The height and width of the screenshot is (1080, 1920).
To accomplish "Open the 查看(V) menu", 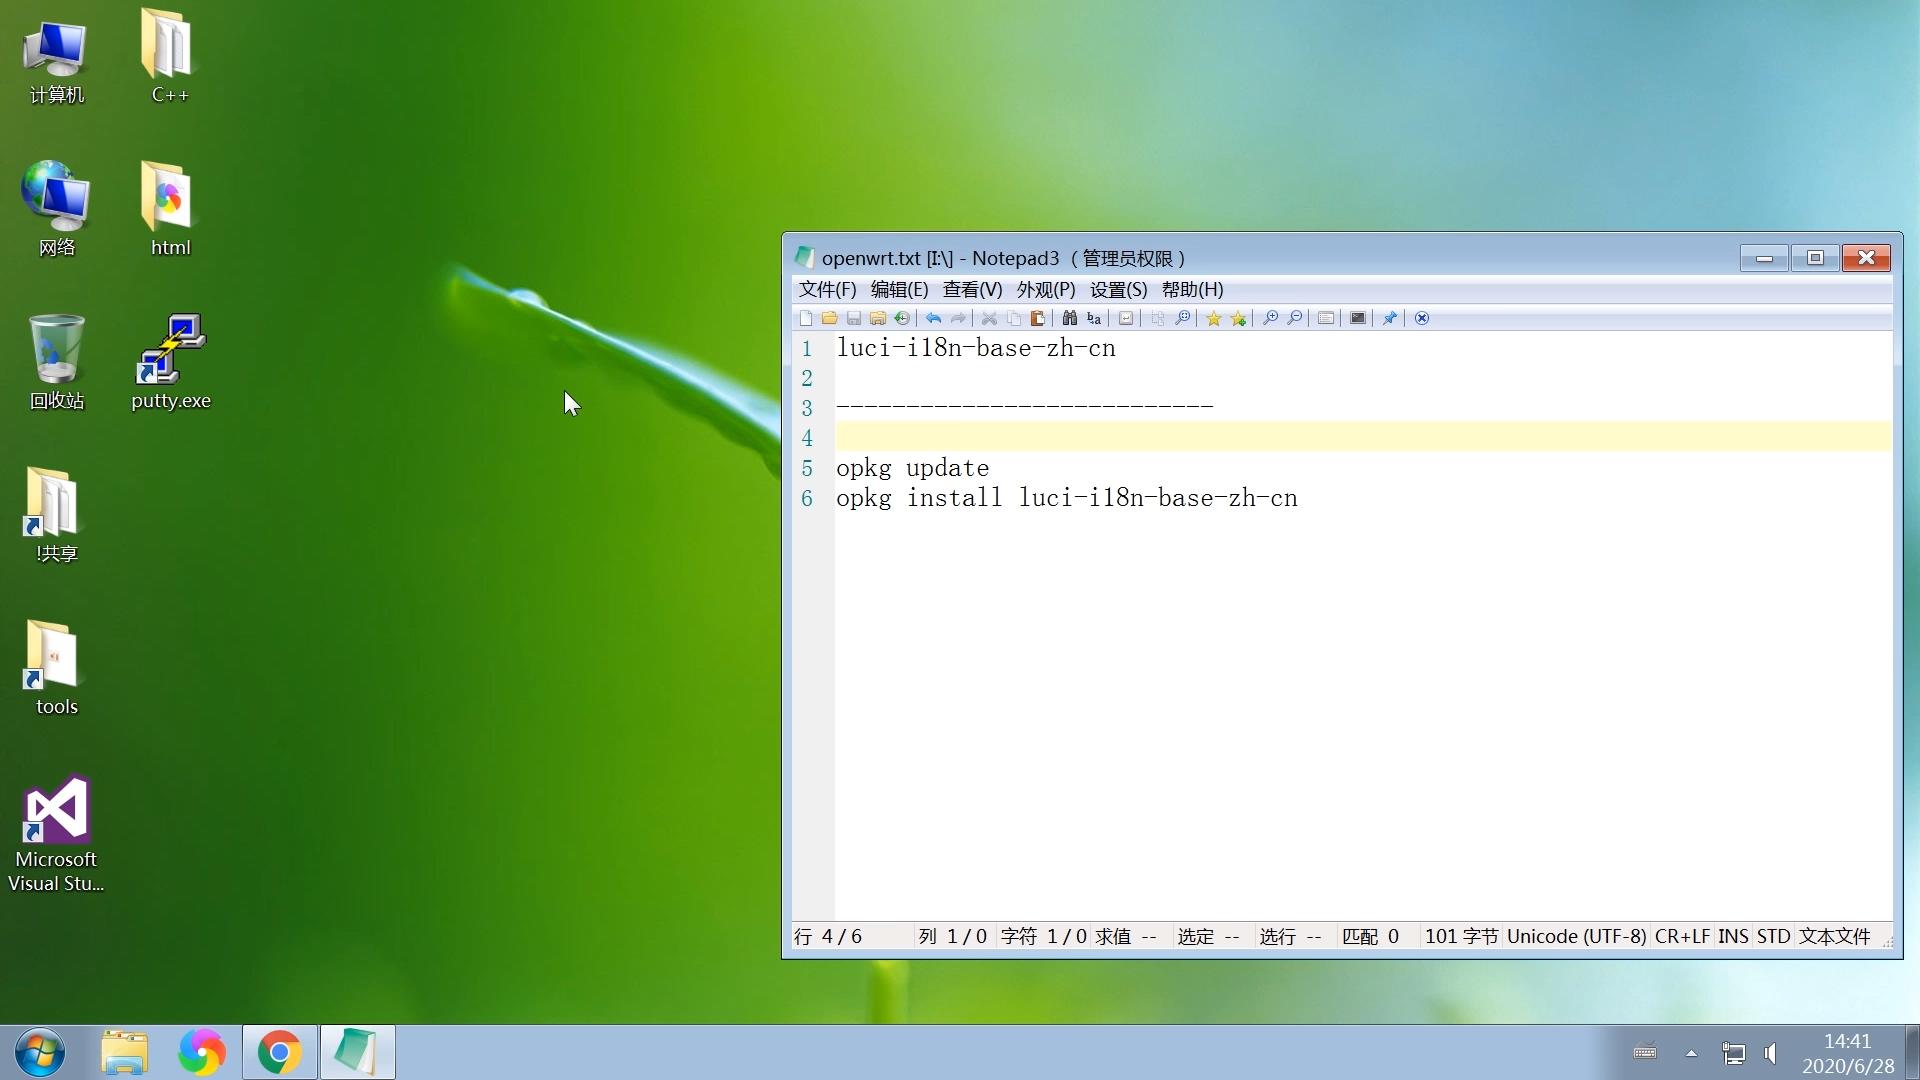I will pos(972,290).
